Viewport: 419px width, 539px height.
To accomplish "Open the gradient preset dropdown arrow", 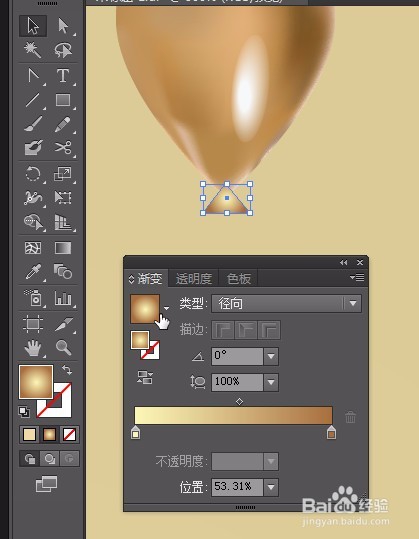I will tap(166, 308).
